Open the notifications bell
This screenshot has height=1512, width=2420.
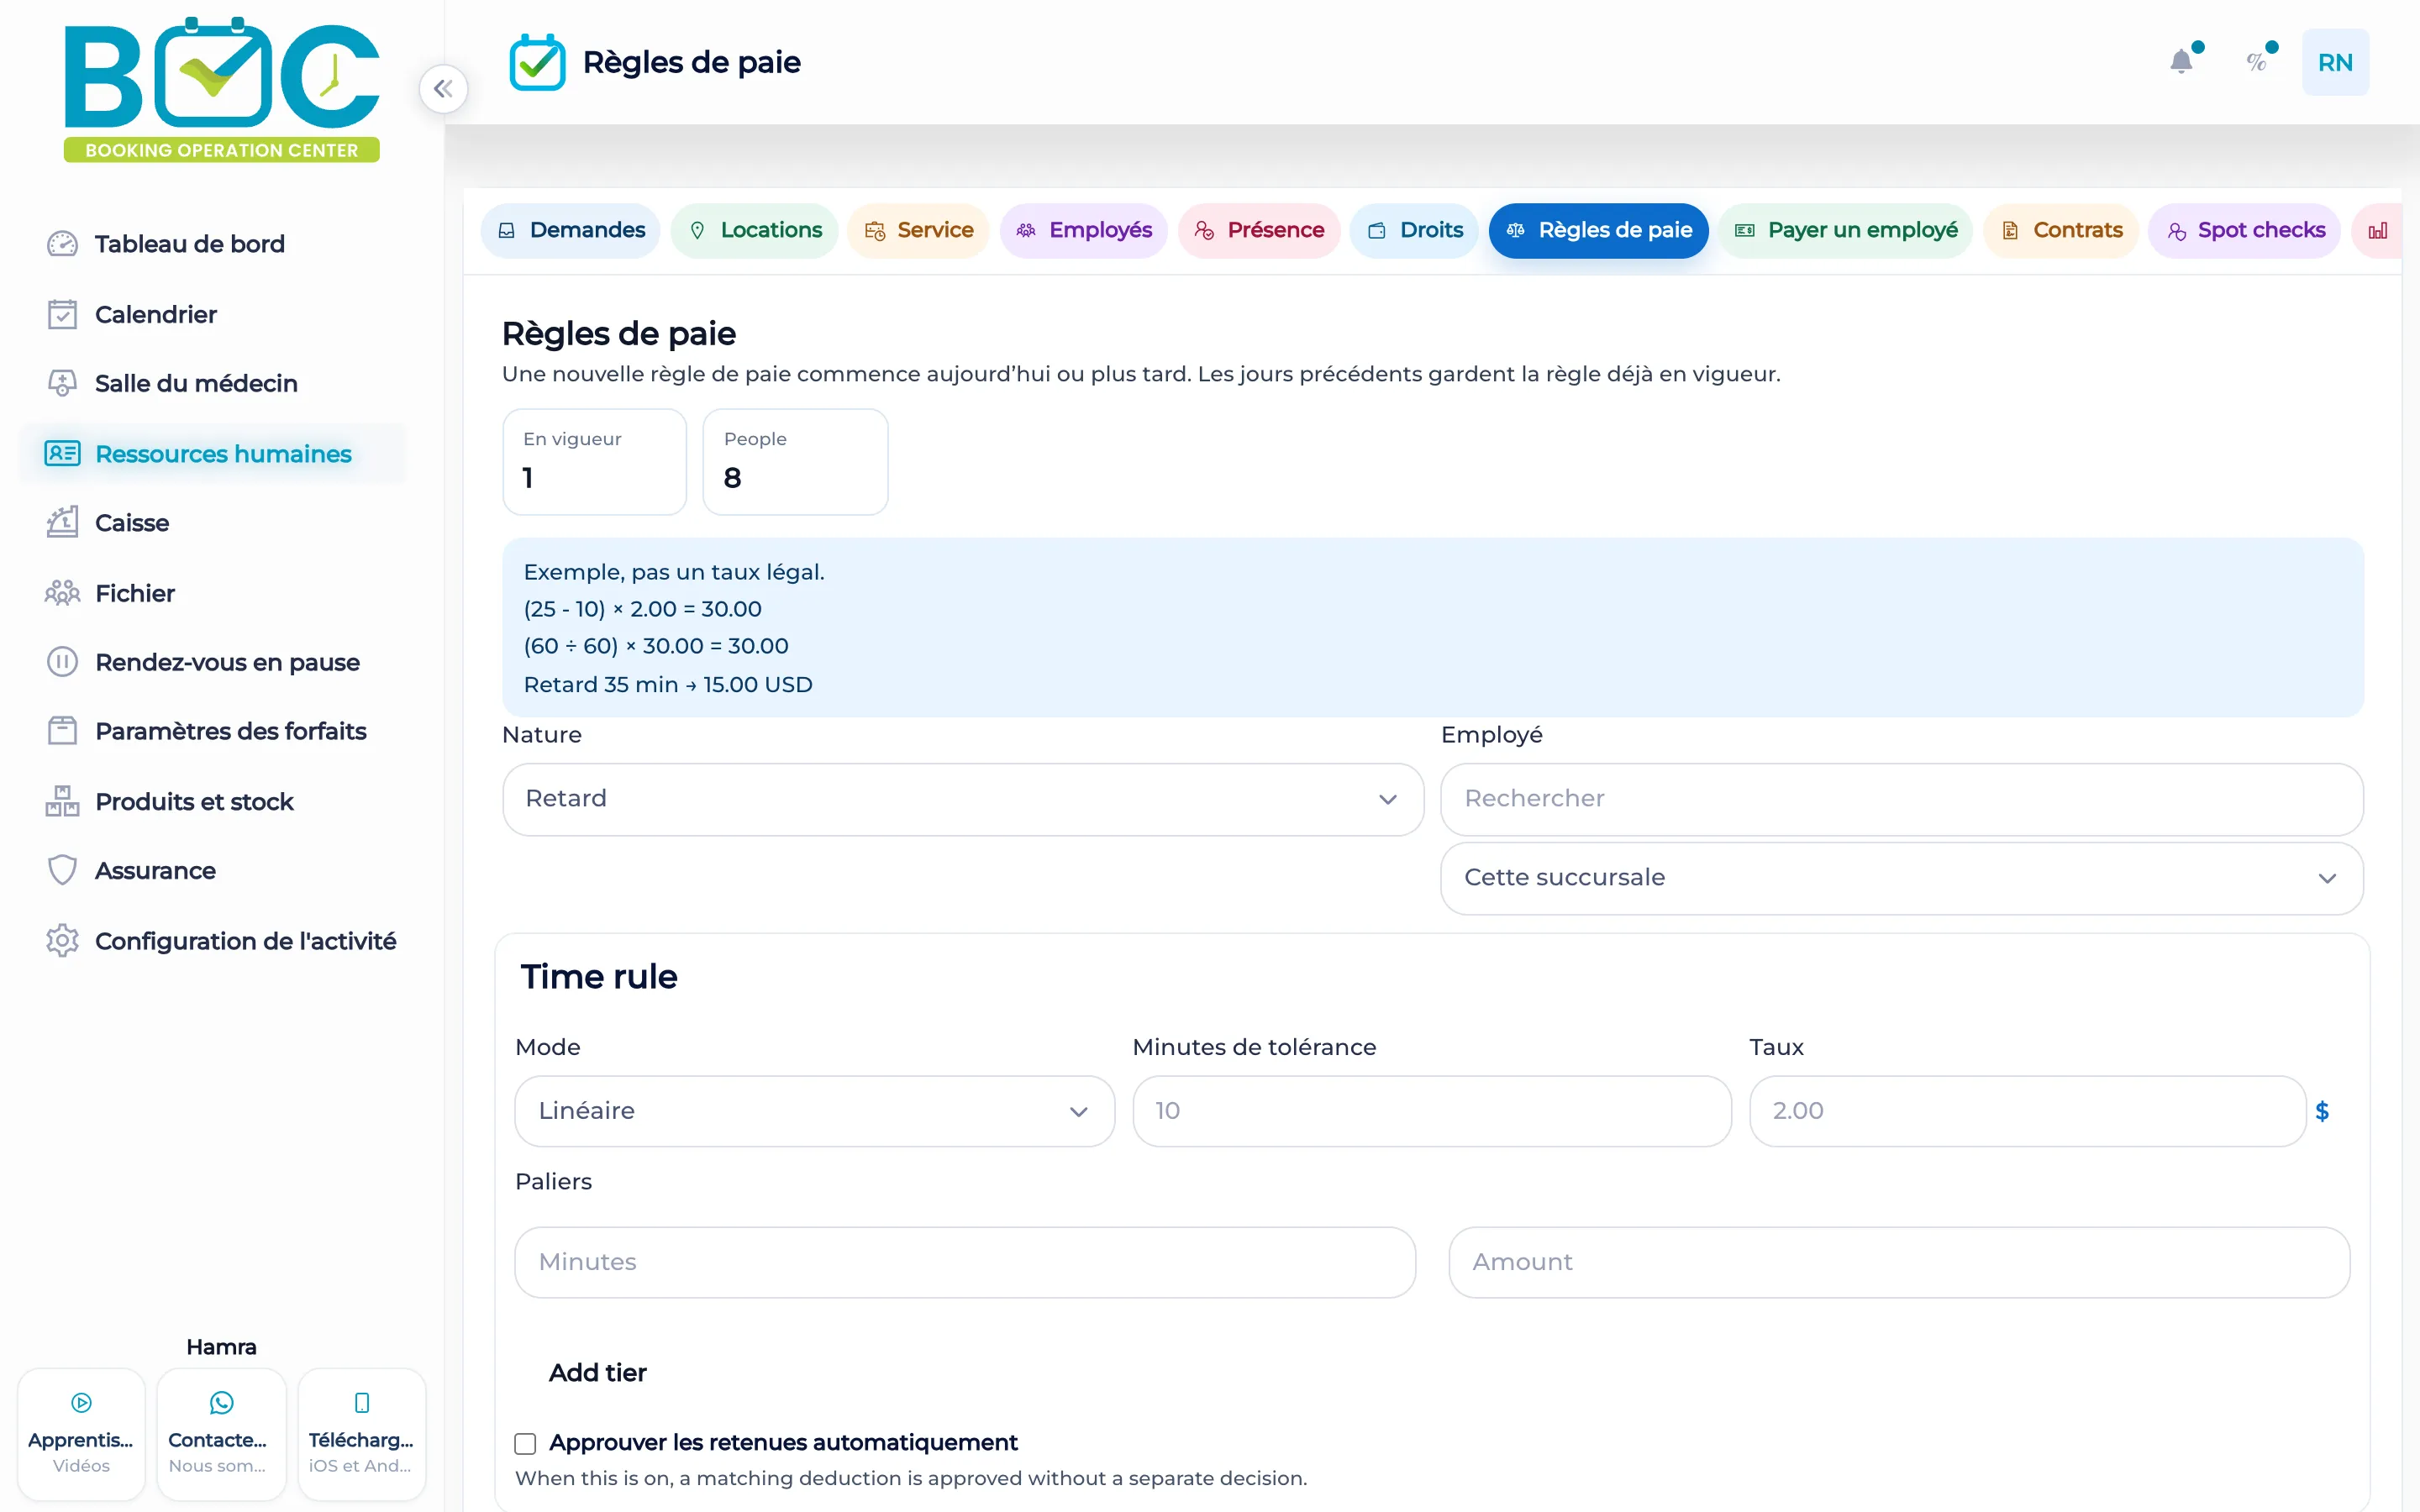pyautogui.click(x=2181, y=62)
